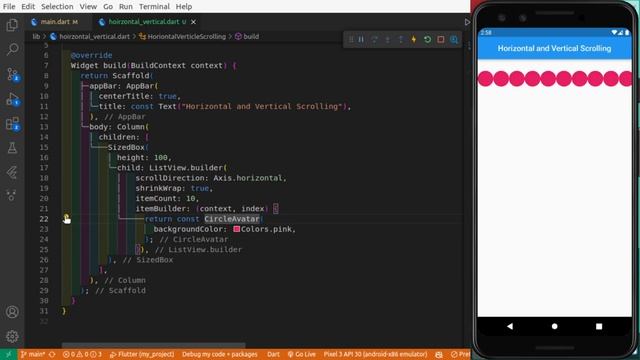Screen dimensions: 640x360
Task: Click the horizontal scrollbar under the editor
Action: click(153, 345)
